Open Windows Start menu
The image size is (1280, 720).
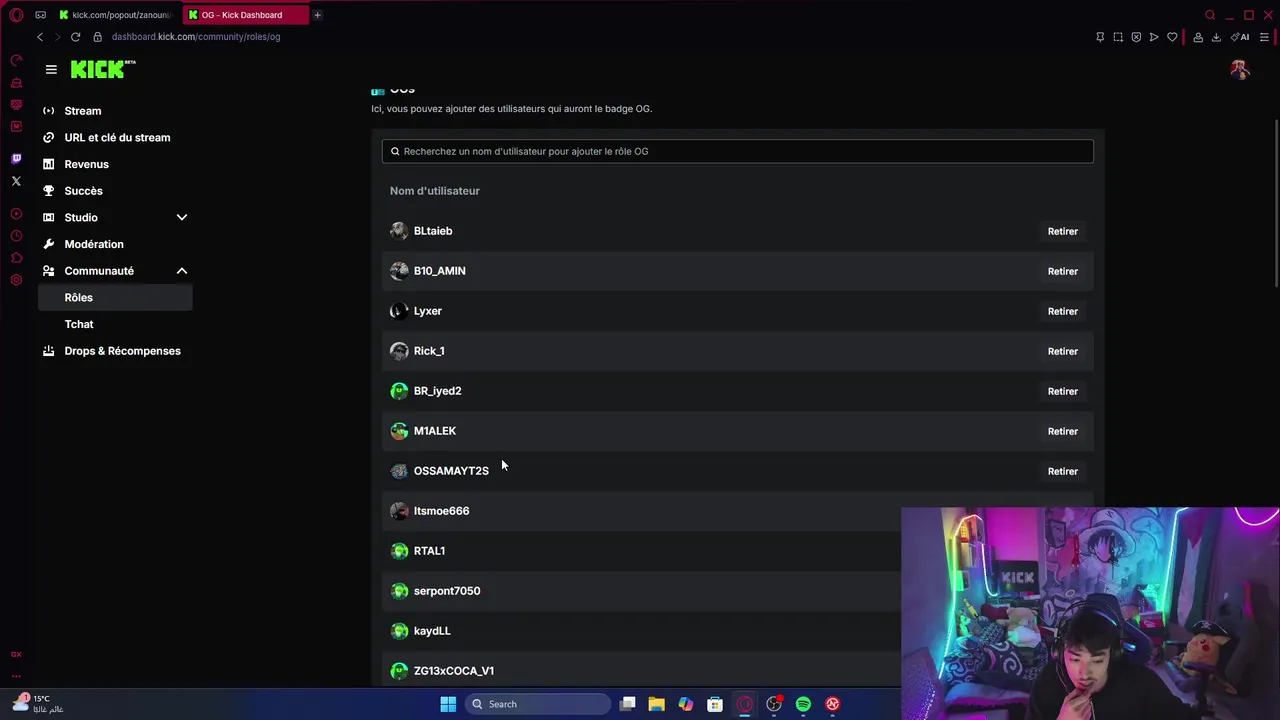tap(448, 704)
